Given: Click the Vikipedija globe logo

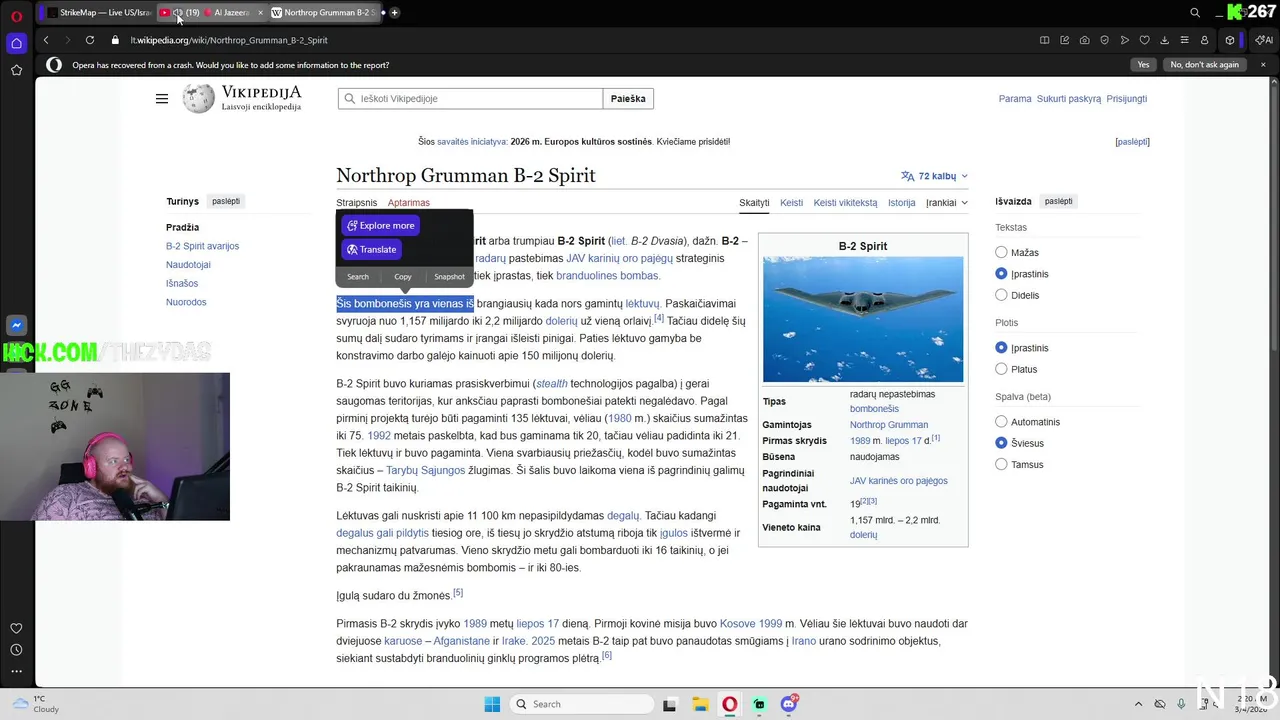Looking at the screenshot, I should (x=198, y=98).
